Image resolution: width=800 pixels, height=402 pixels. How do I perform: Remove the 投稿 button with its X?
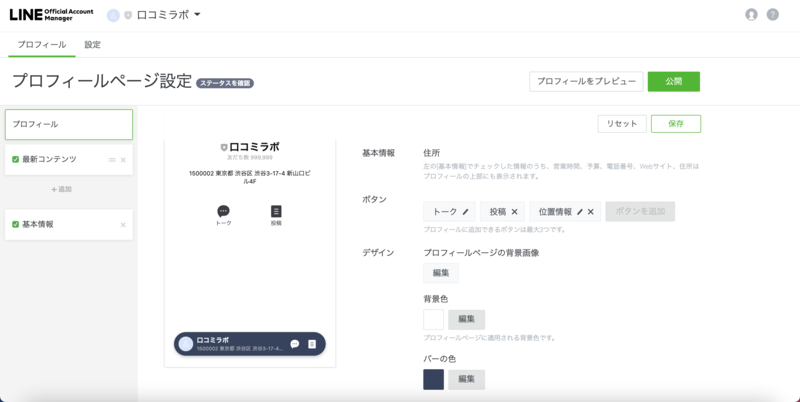tap(514, 212)
